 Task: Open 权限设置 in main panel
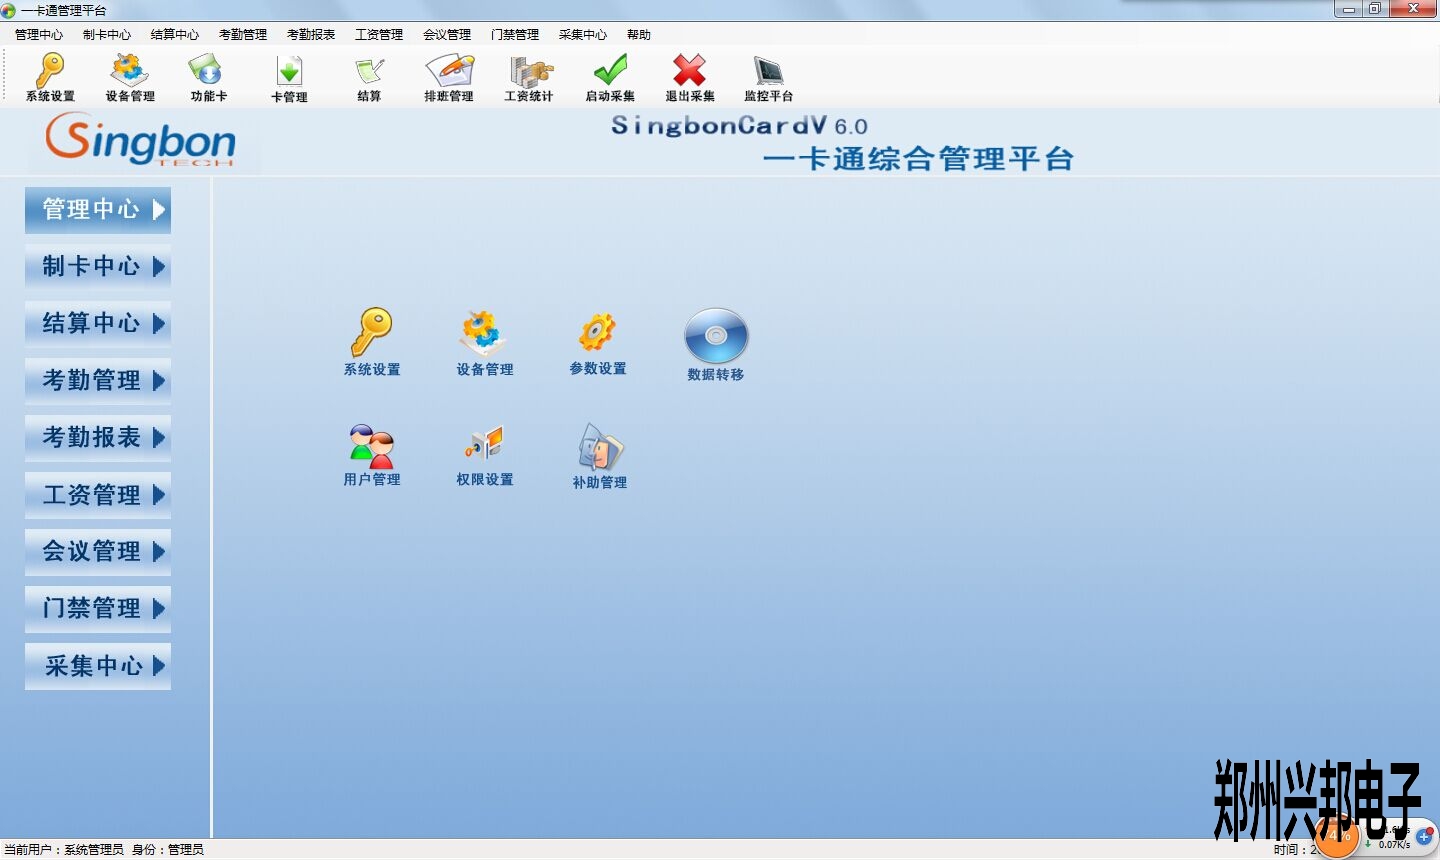click(x=485, y=455)
